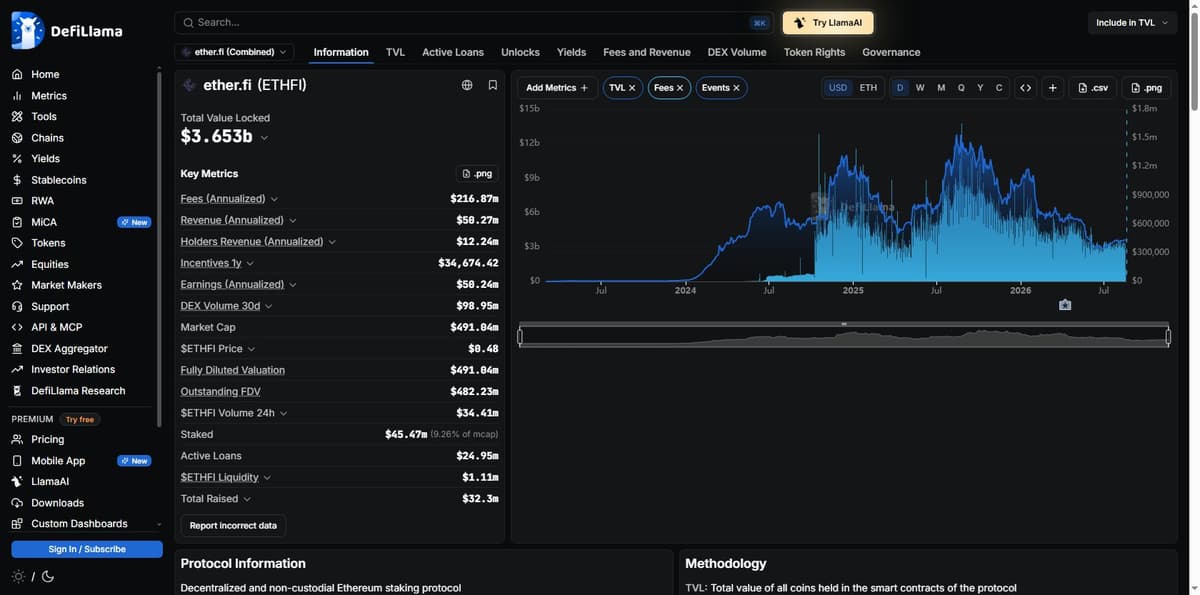Remove the Events metric chip

pos(737,88)
